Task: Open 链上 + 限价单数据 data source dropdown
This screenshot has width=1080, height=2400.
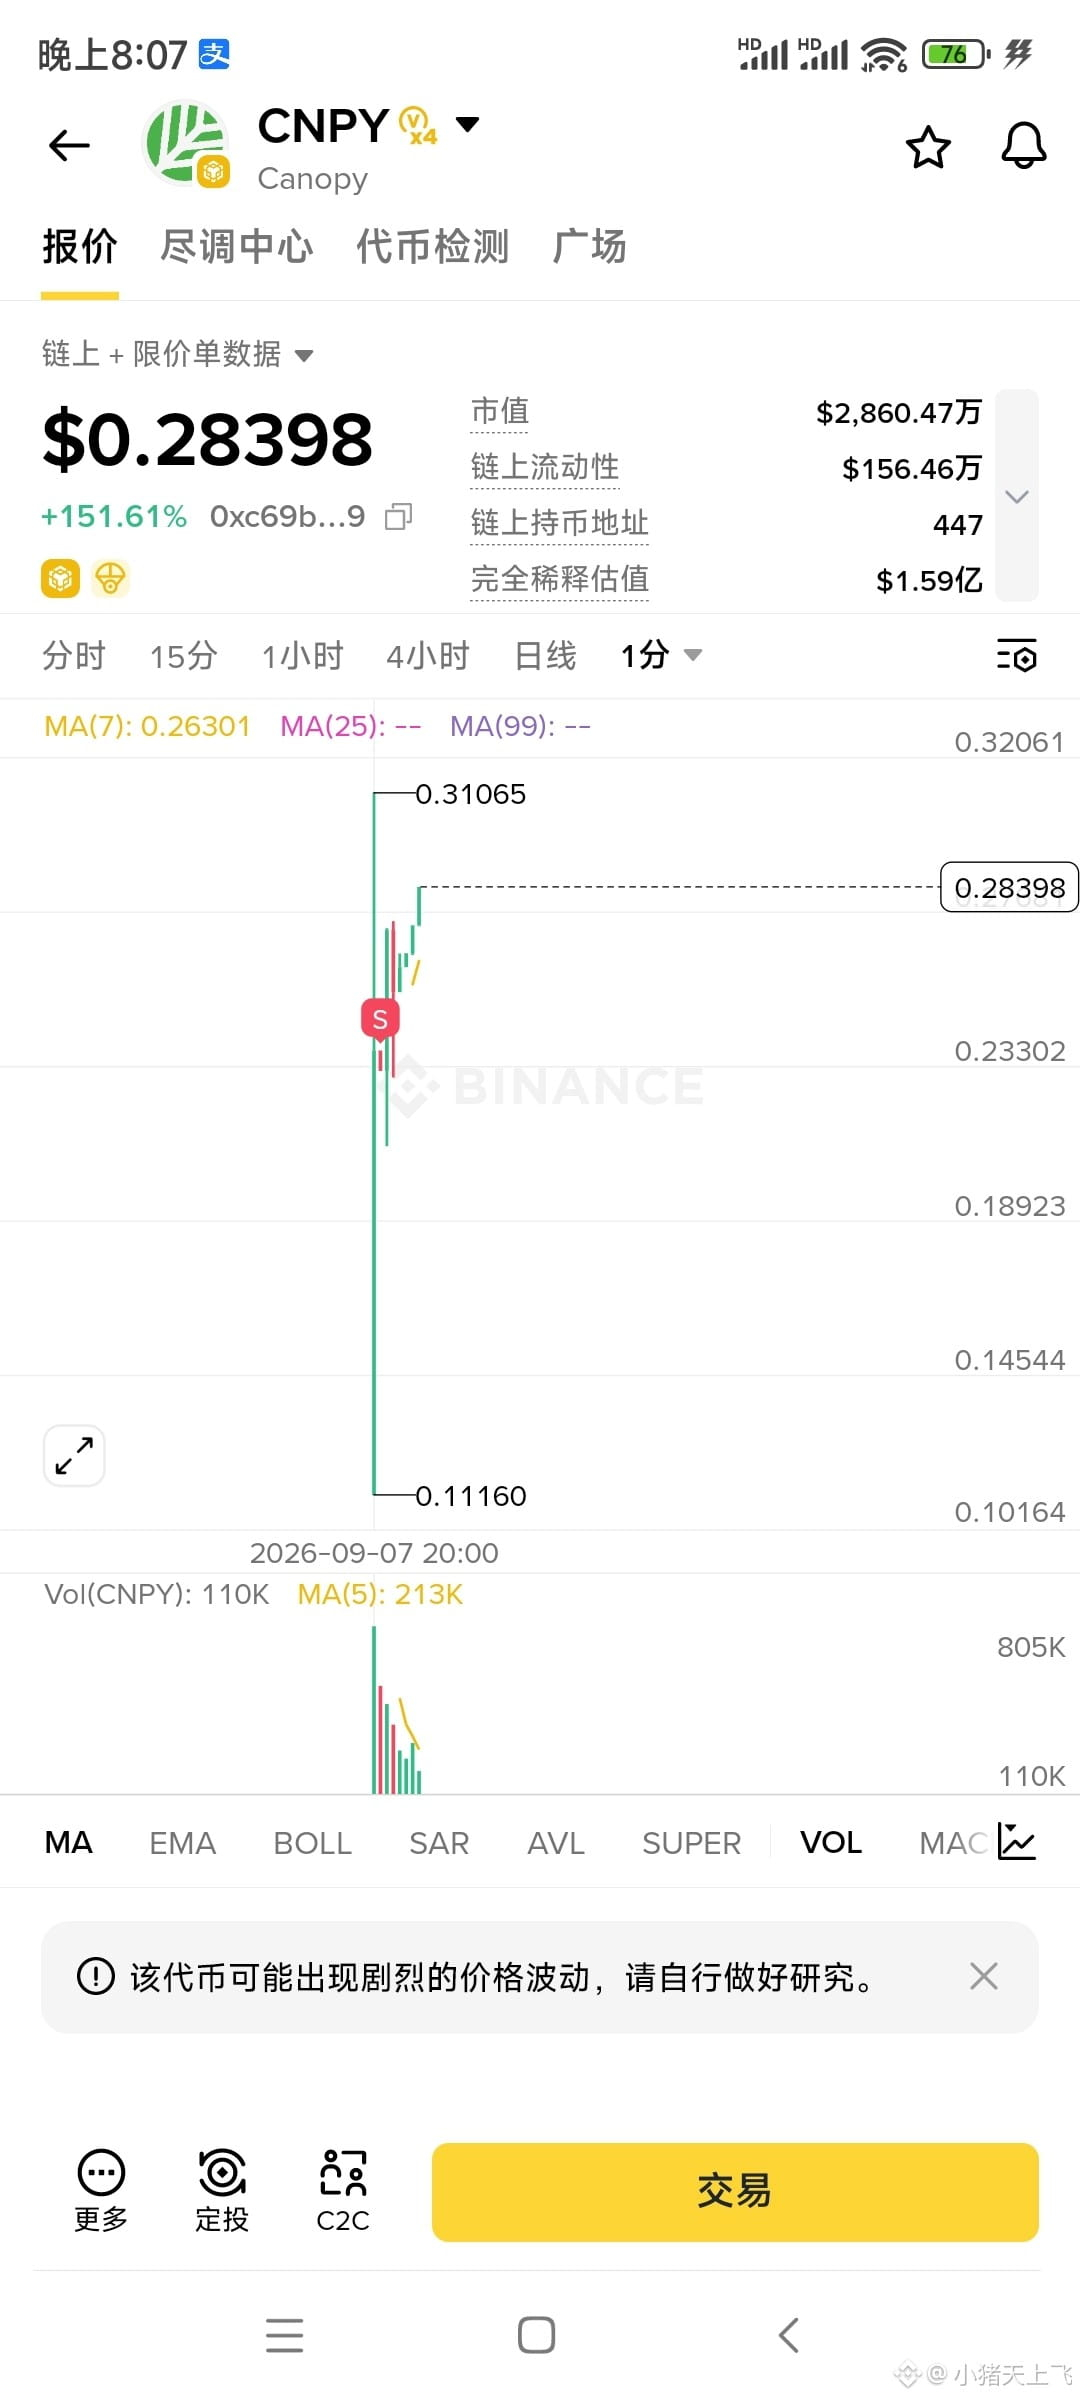Action: click(x=178, y=354)
